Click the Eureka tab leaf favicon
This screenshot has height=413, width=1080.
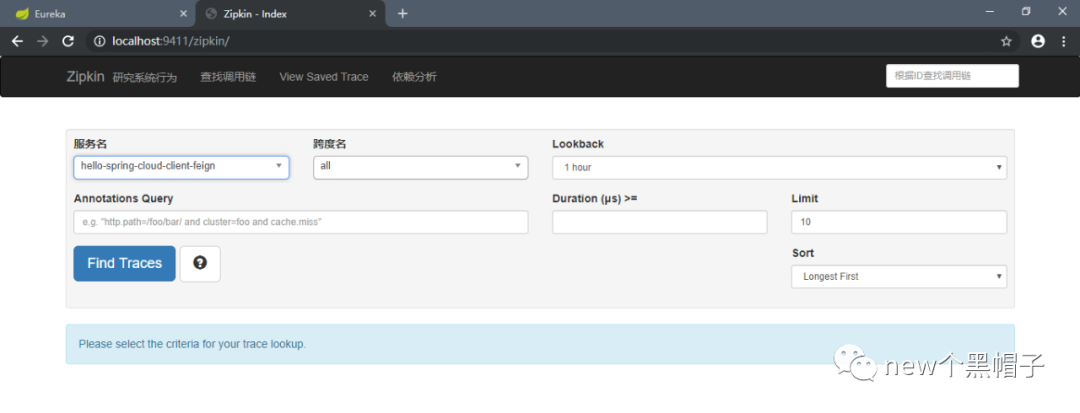point(22,14)
